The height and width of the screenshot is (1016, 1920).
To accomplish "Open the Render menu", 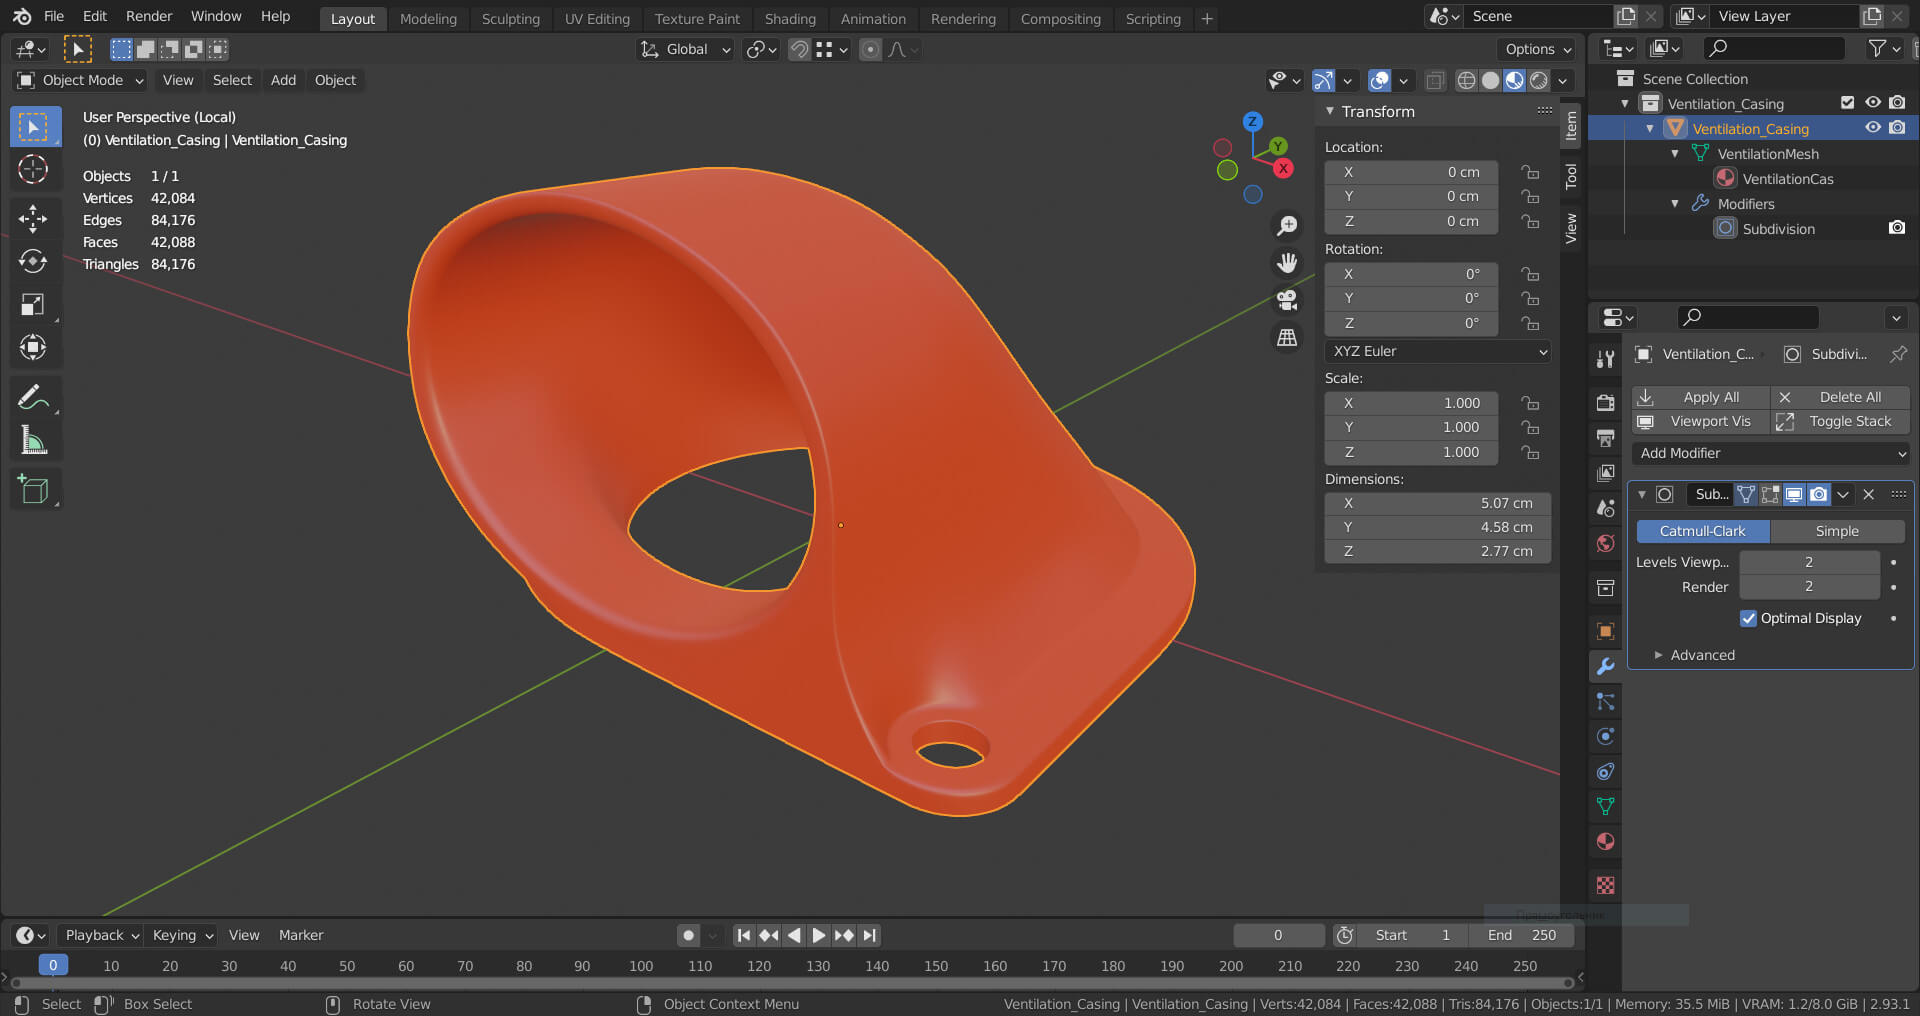I will tap(148, 16).
